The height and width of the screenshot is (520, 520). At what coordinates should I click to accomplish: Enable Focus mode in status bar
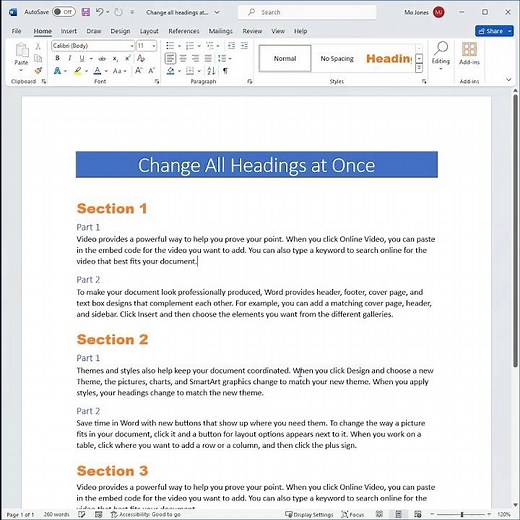353,514
